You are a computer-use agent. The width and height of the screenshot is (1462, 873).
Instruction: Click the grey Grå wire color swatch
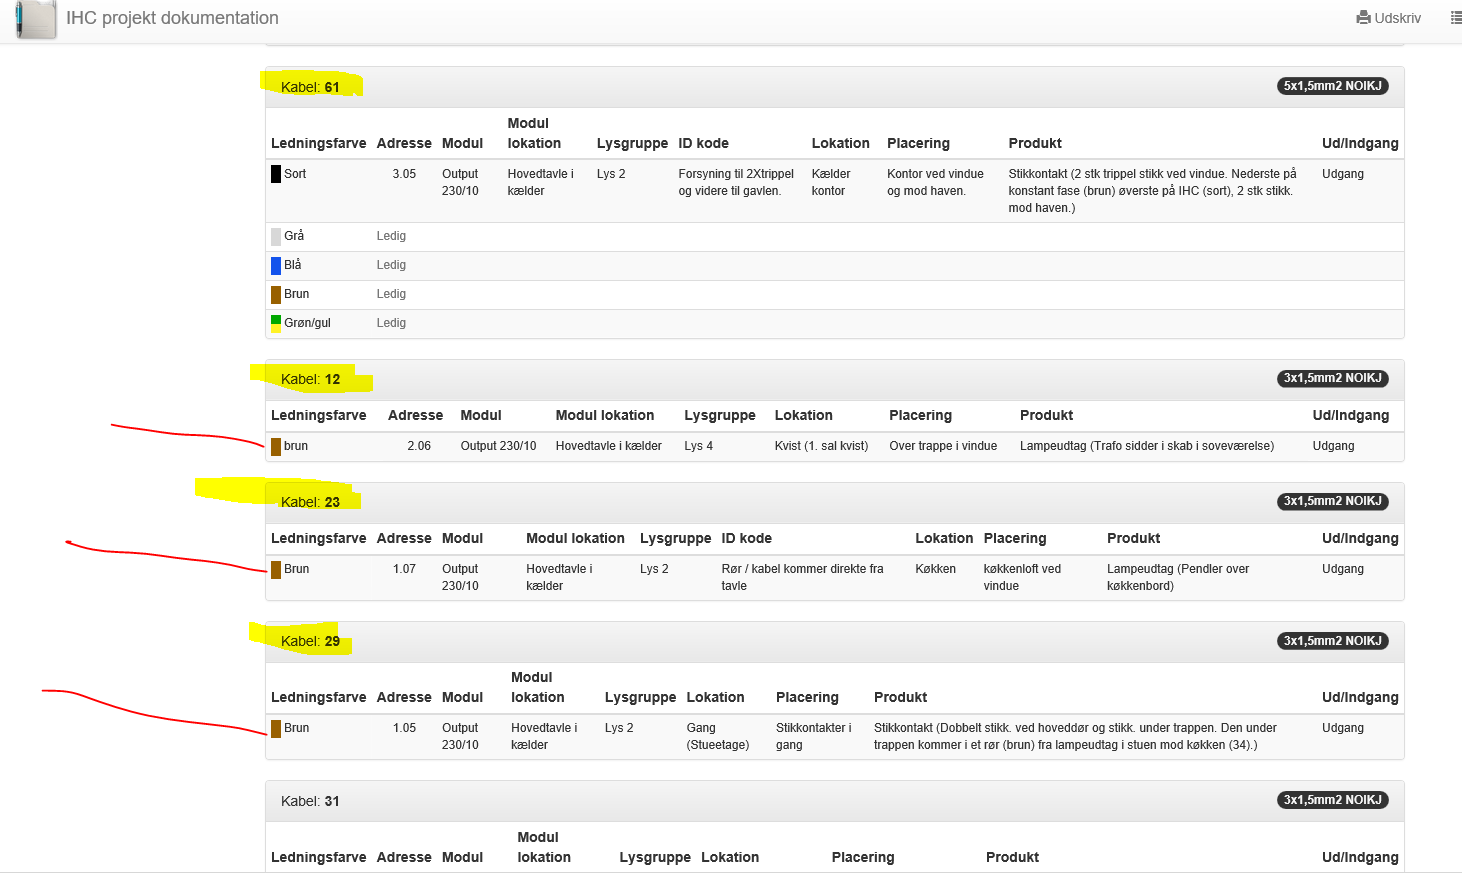click(276, 237)
